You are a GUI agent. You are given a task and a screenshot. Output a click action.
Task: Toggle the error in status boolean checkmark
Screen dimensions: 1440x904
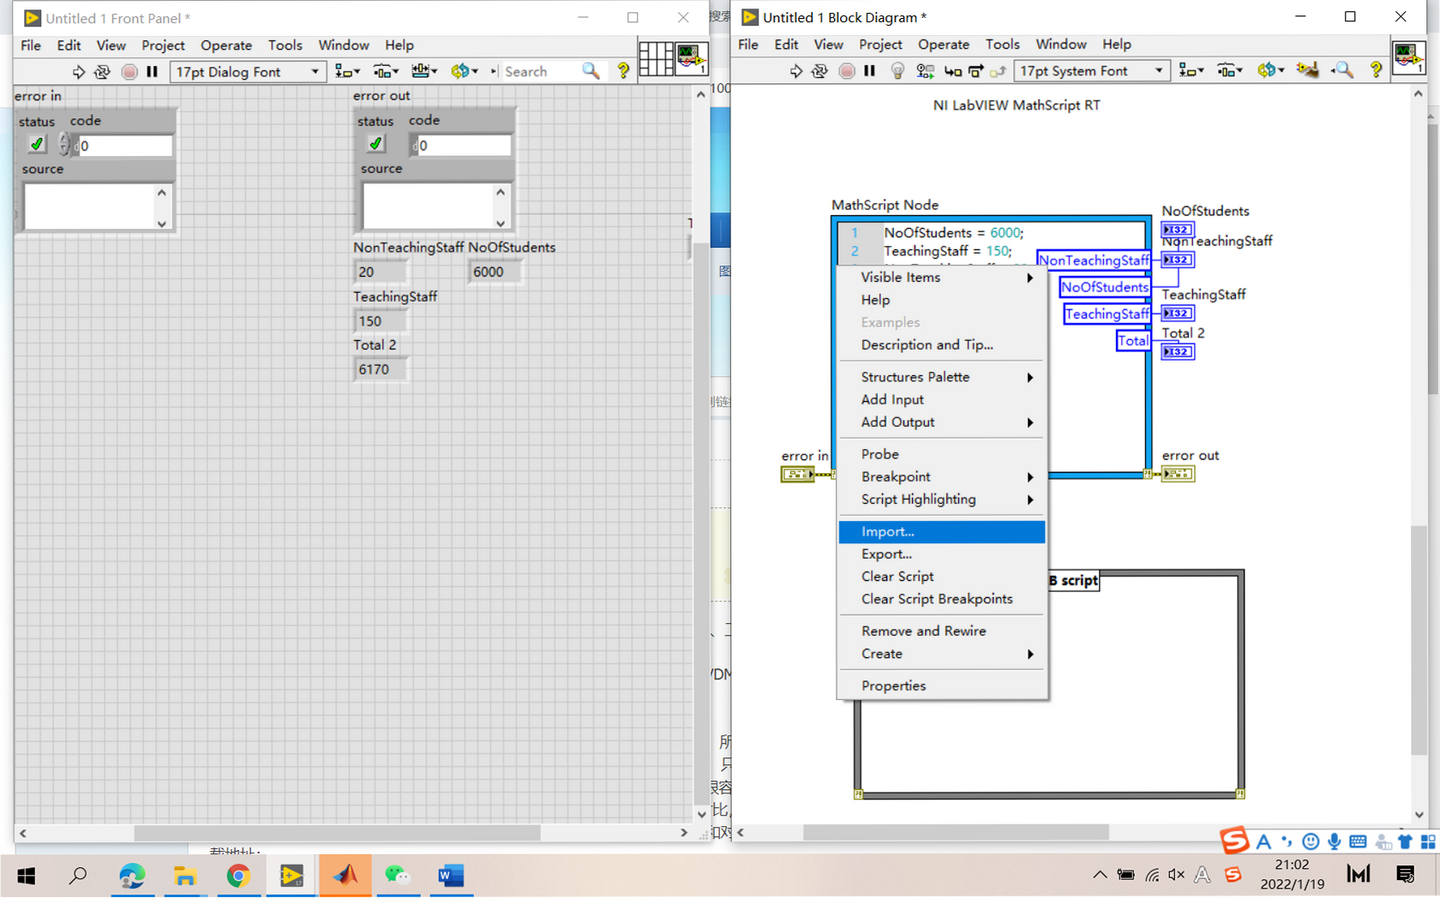pos(36,143)
